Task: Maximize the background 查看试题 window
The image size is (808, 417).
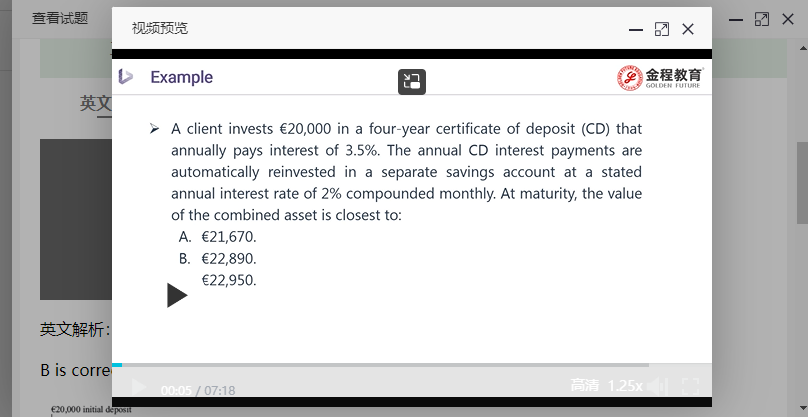Action: click(x=761, y=19)
